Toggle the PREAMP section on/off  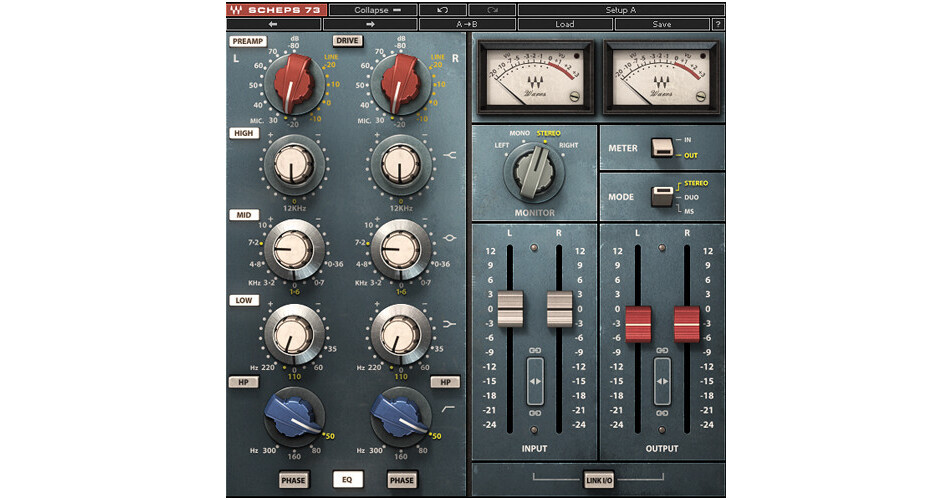[248, 41]
